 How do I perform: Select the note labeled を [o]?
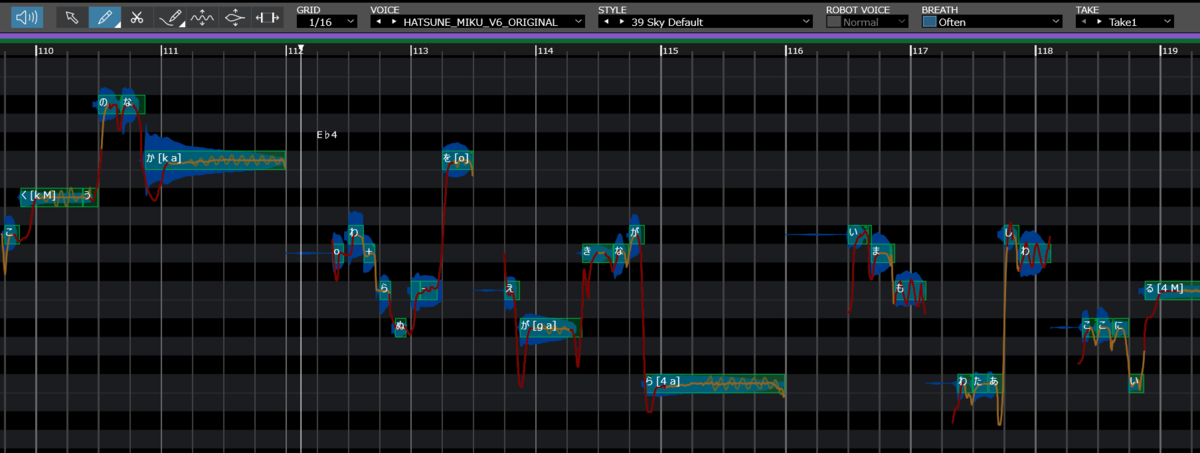coord(457,158)
